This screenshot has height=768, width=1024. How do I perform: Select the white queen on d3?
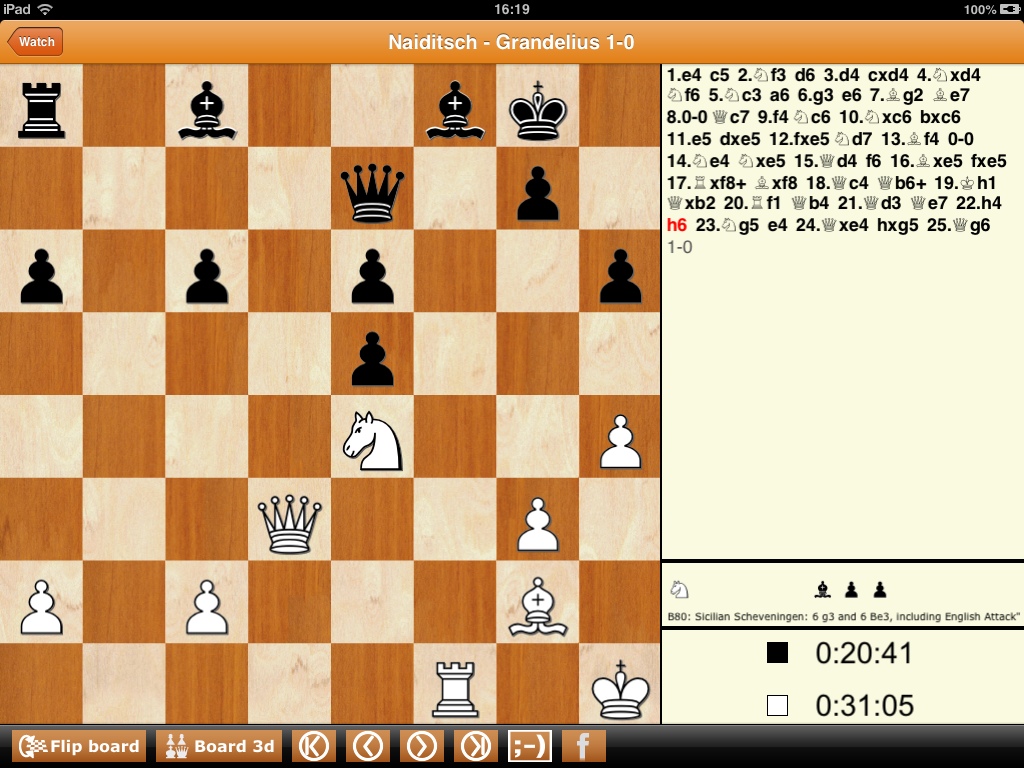coord(289,522)
